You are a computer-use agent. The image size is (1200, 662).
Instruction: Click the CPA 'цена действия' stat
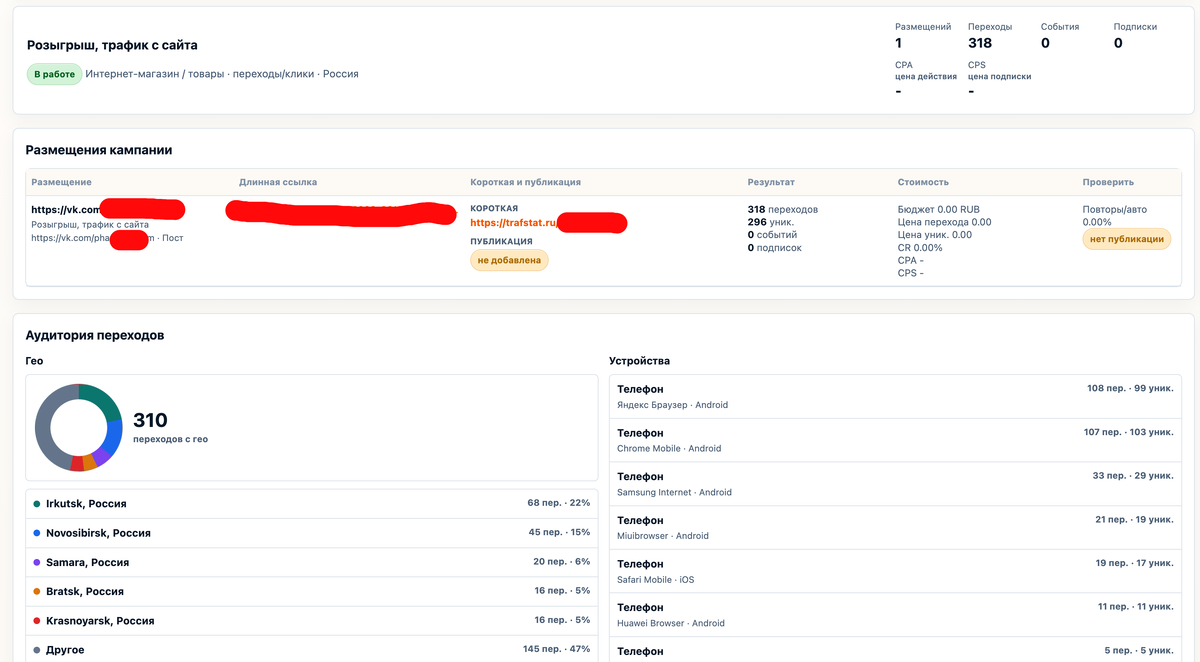point(926,79)
